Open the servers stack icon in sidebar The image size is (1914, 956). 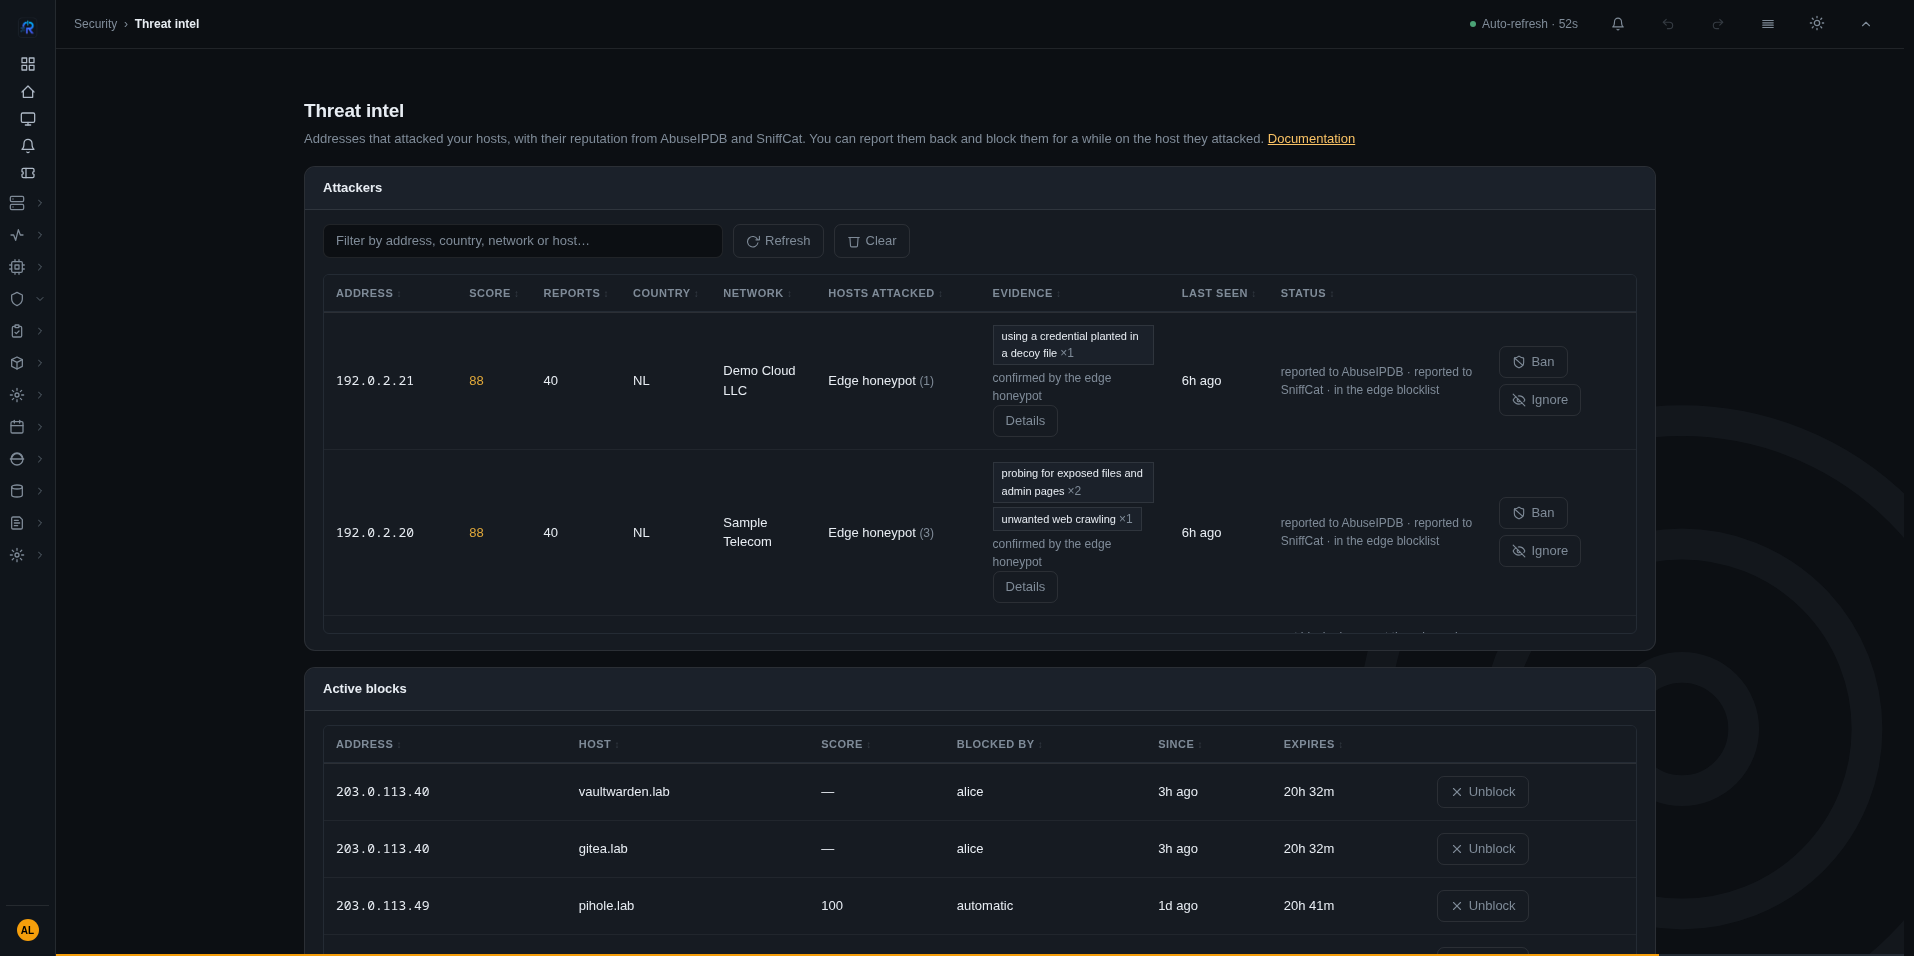[17, 203]
